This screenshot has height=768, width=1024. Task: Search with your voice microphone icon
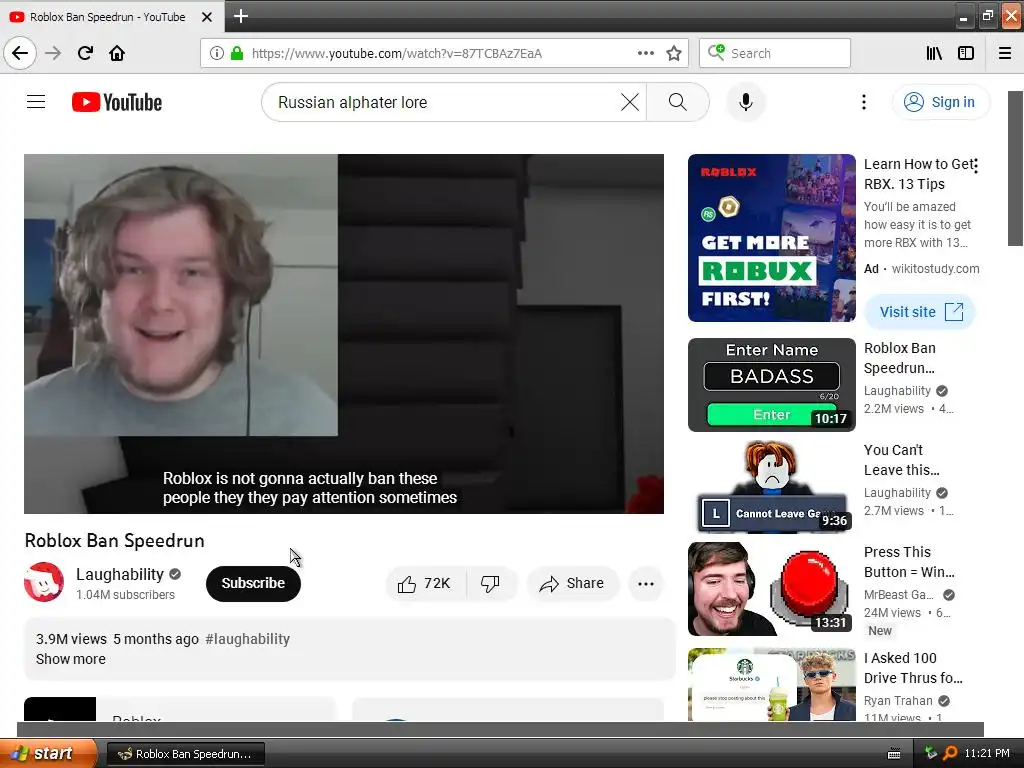tap(745, 102)
